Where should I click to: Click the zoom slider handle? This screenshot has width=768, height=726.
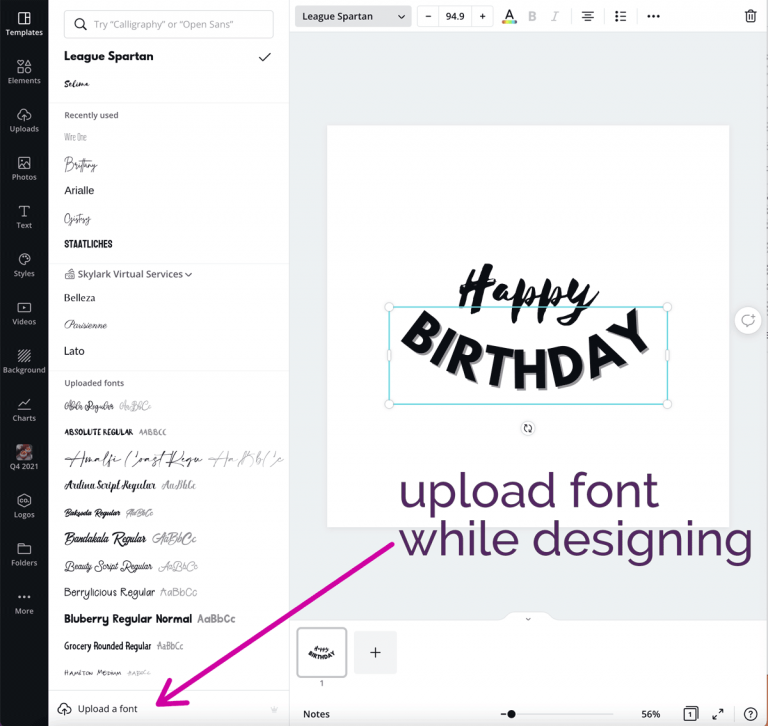click(x=511, y=714)
